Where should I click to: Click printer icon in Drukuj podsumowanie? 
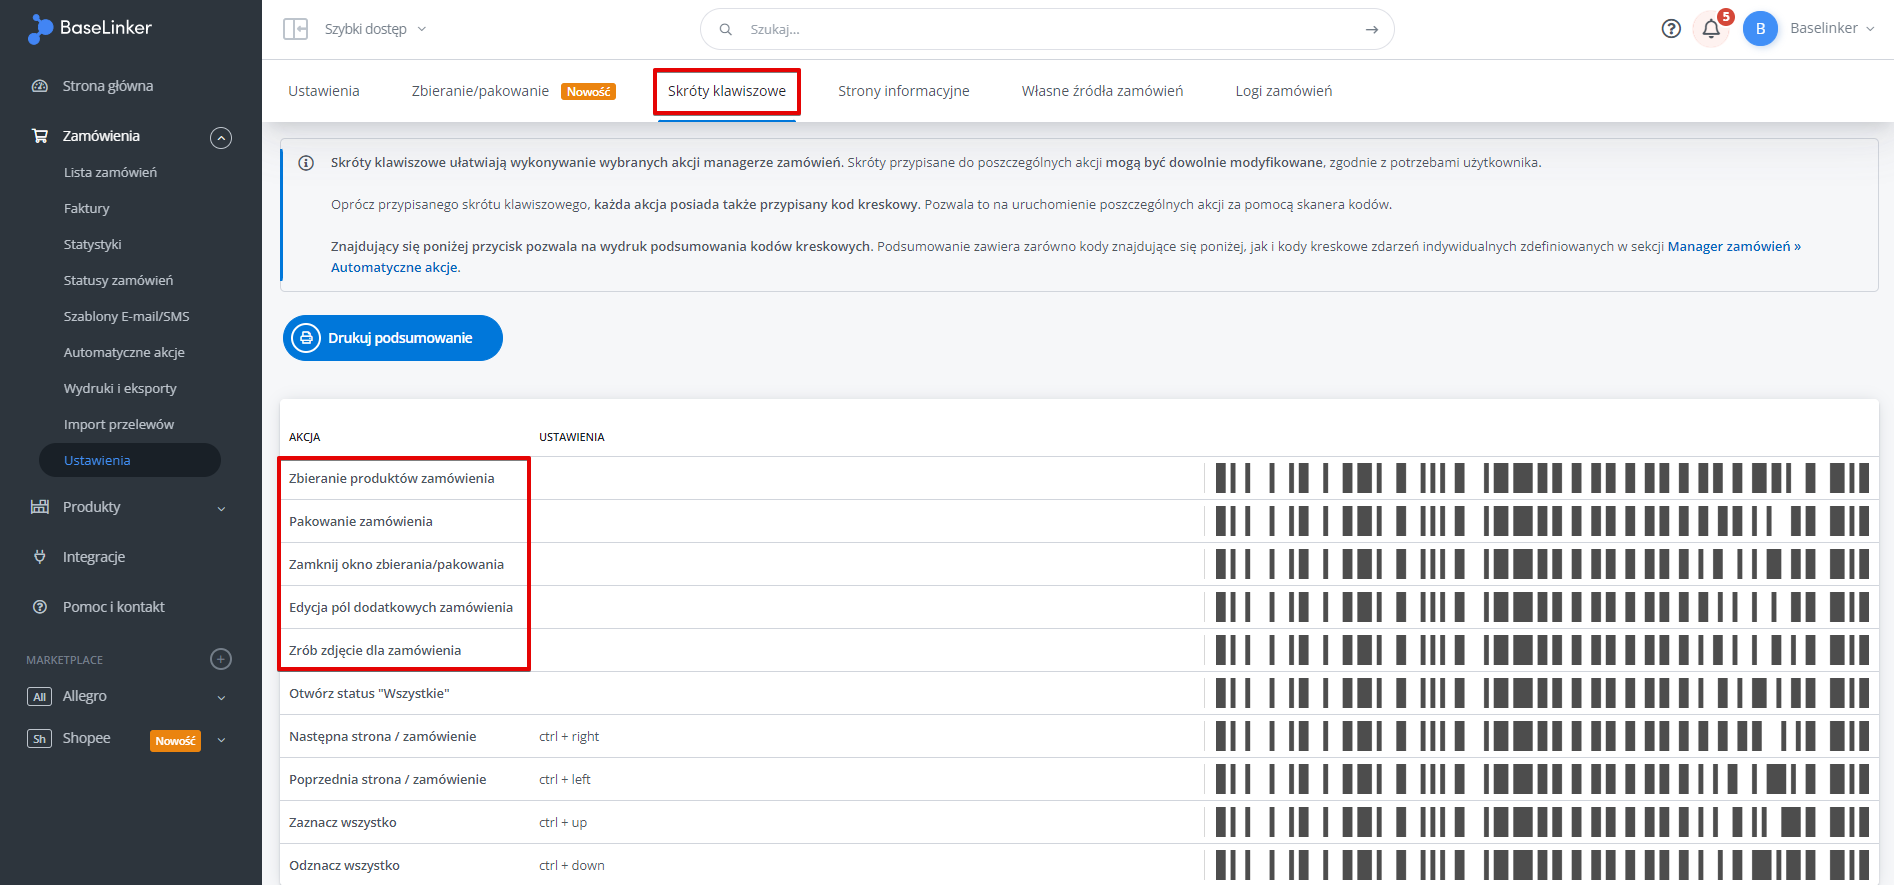click(x=306, y=338)
